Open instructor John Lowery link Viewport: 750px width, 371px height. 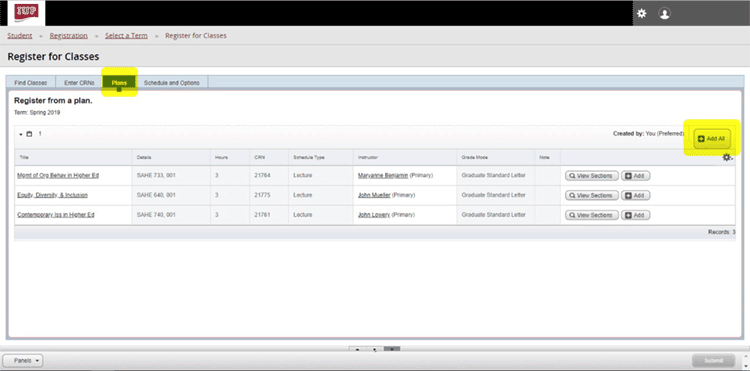(374, 215)
